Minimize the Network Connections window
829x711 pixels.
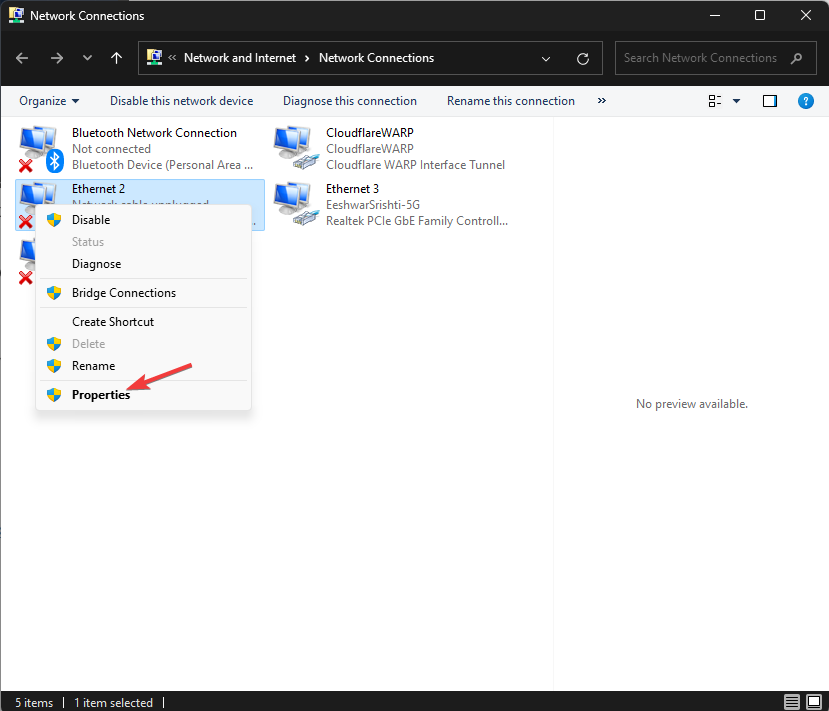point(715,15)
